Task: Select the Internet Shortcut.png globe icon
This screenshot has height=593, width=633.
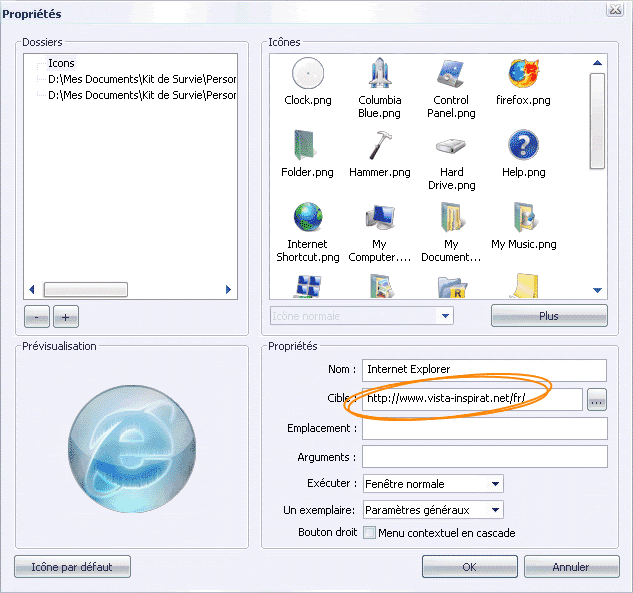Action: coord(308,219)
